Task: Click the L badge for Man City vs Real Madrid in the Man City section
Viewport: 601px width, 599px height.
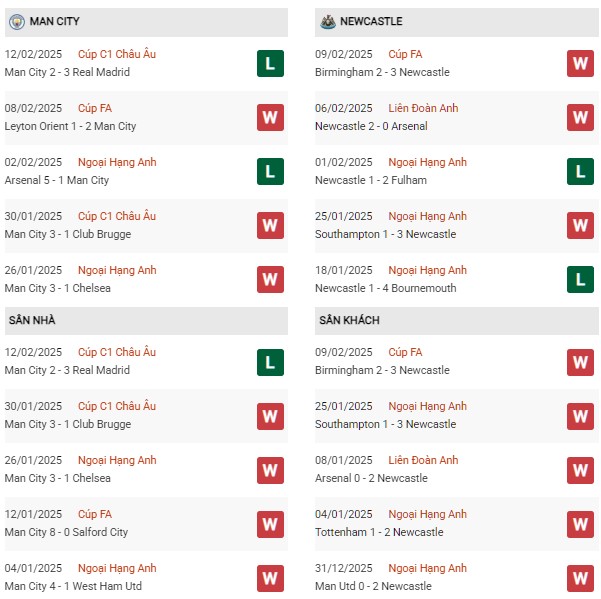Action: (x=270, y=63)
